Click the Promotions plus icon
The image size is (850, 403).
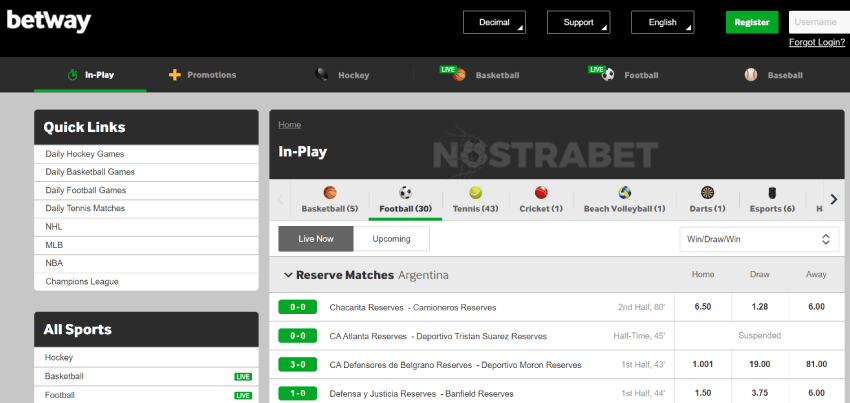pos(175,75)
